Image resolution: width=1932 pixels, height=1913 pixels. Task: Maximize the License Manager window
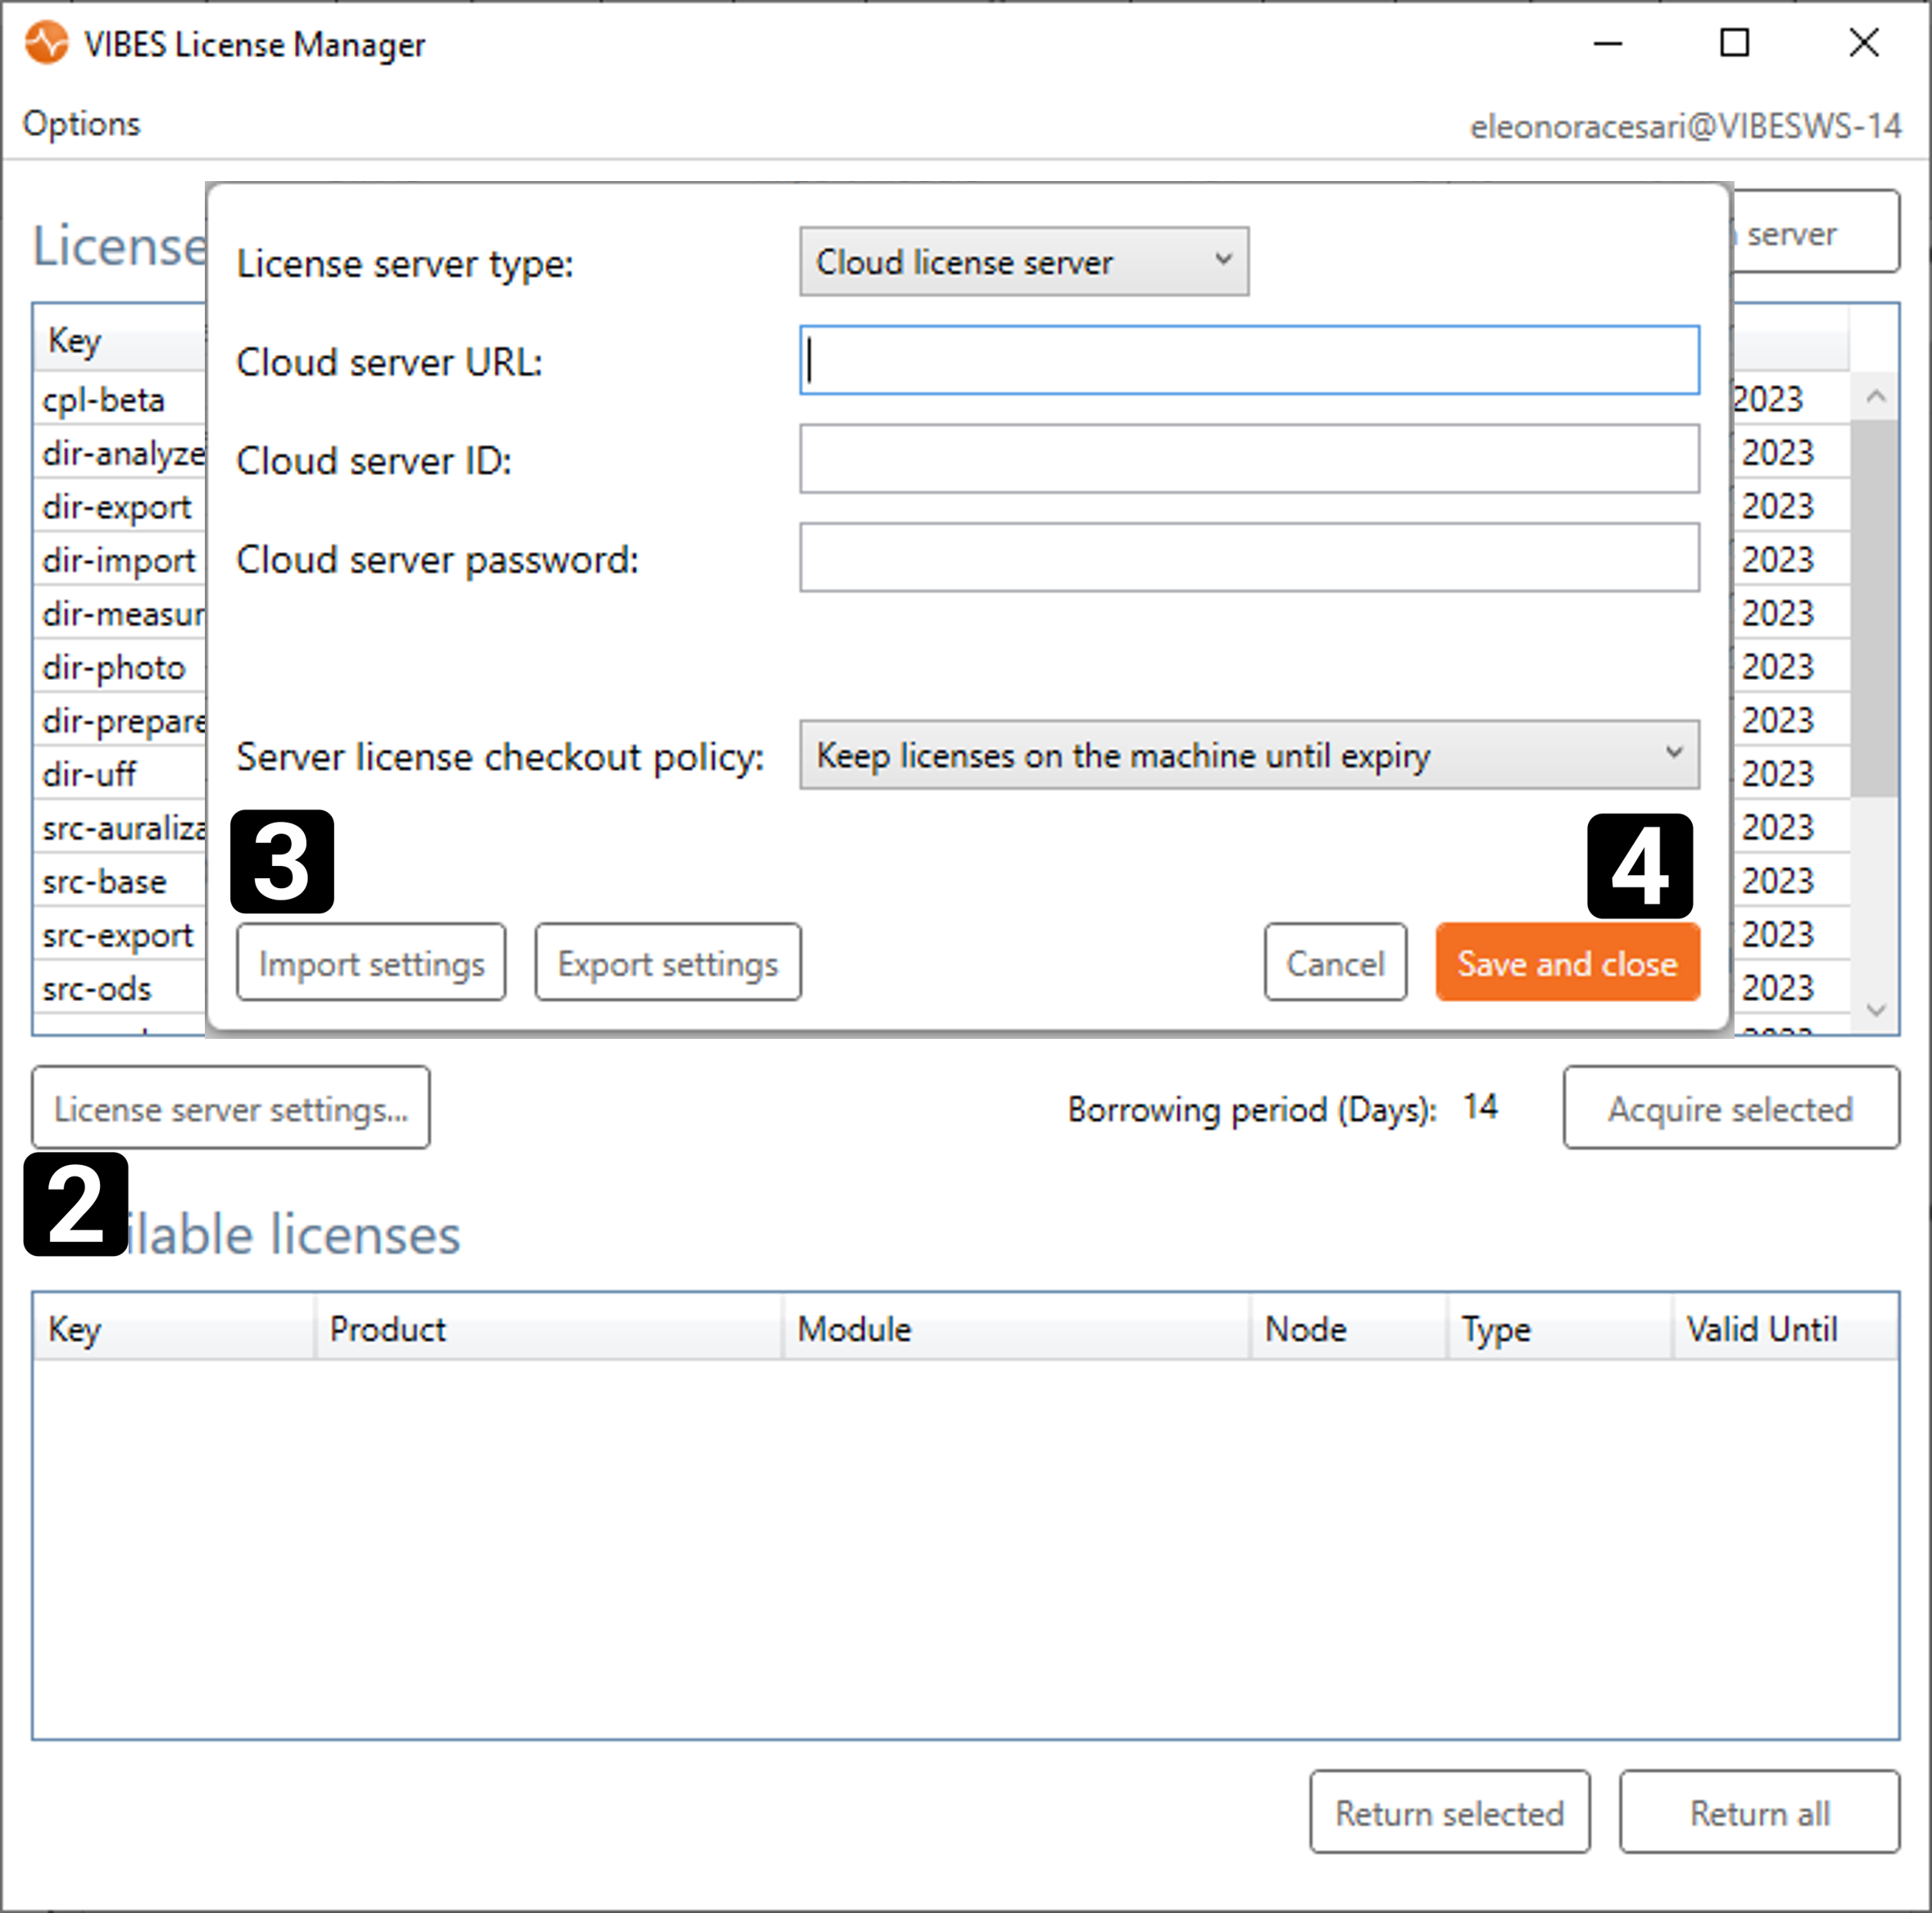(1735, 43)
